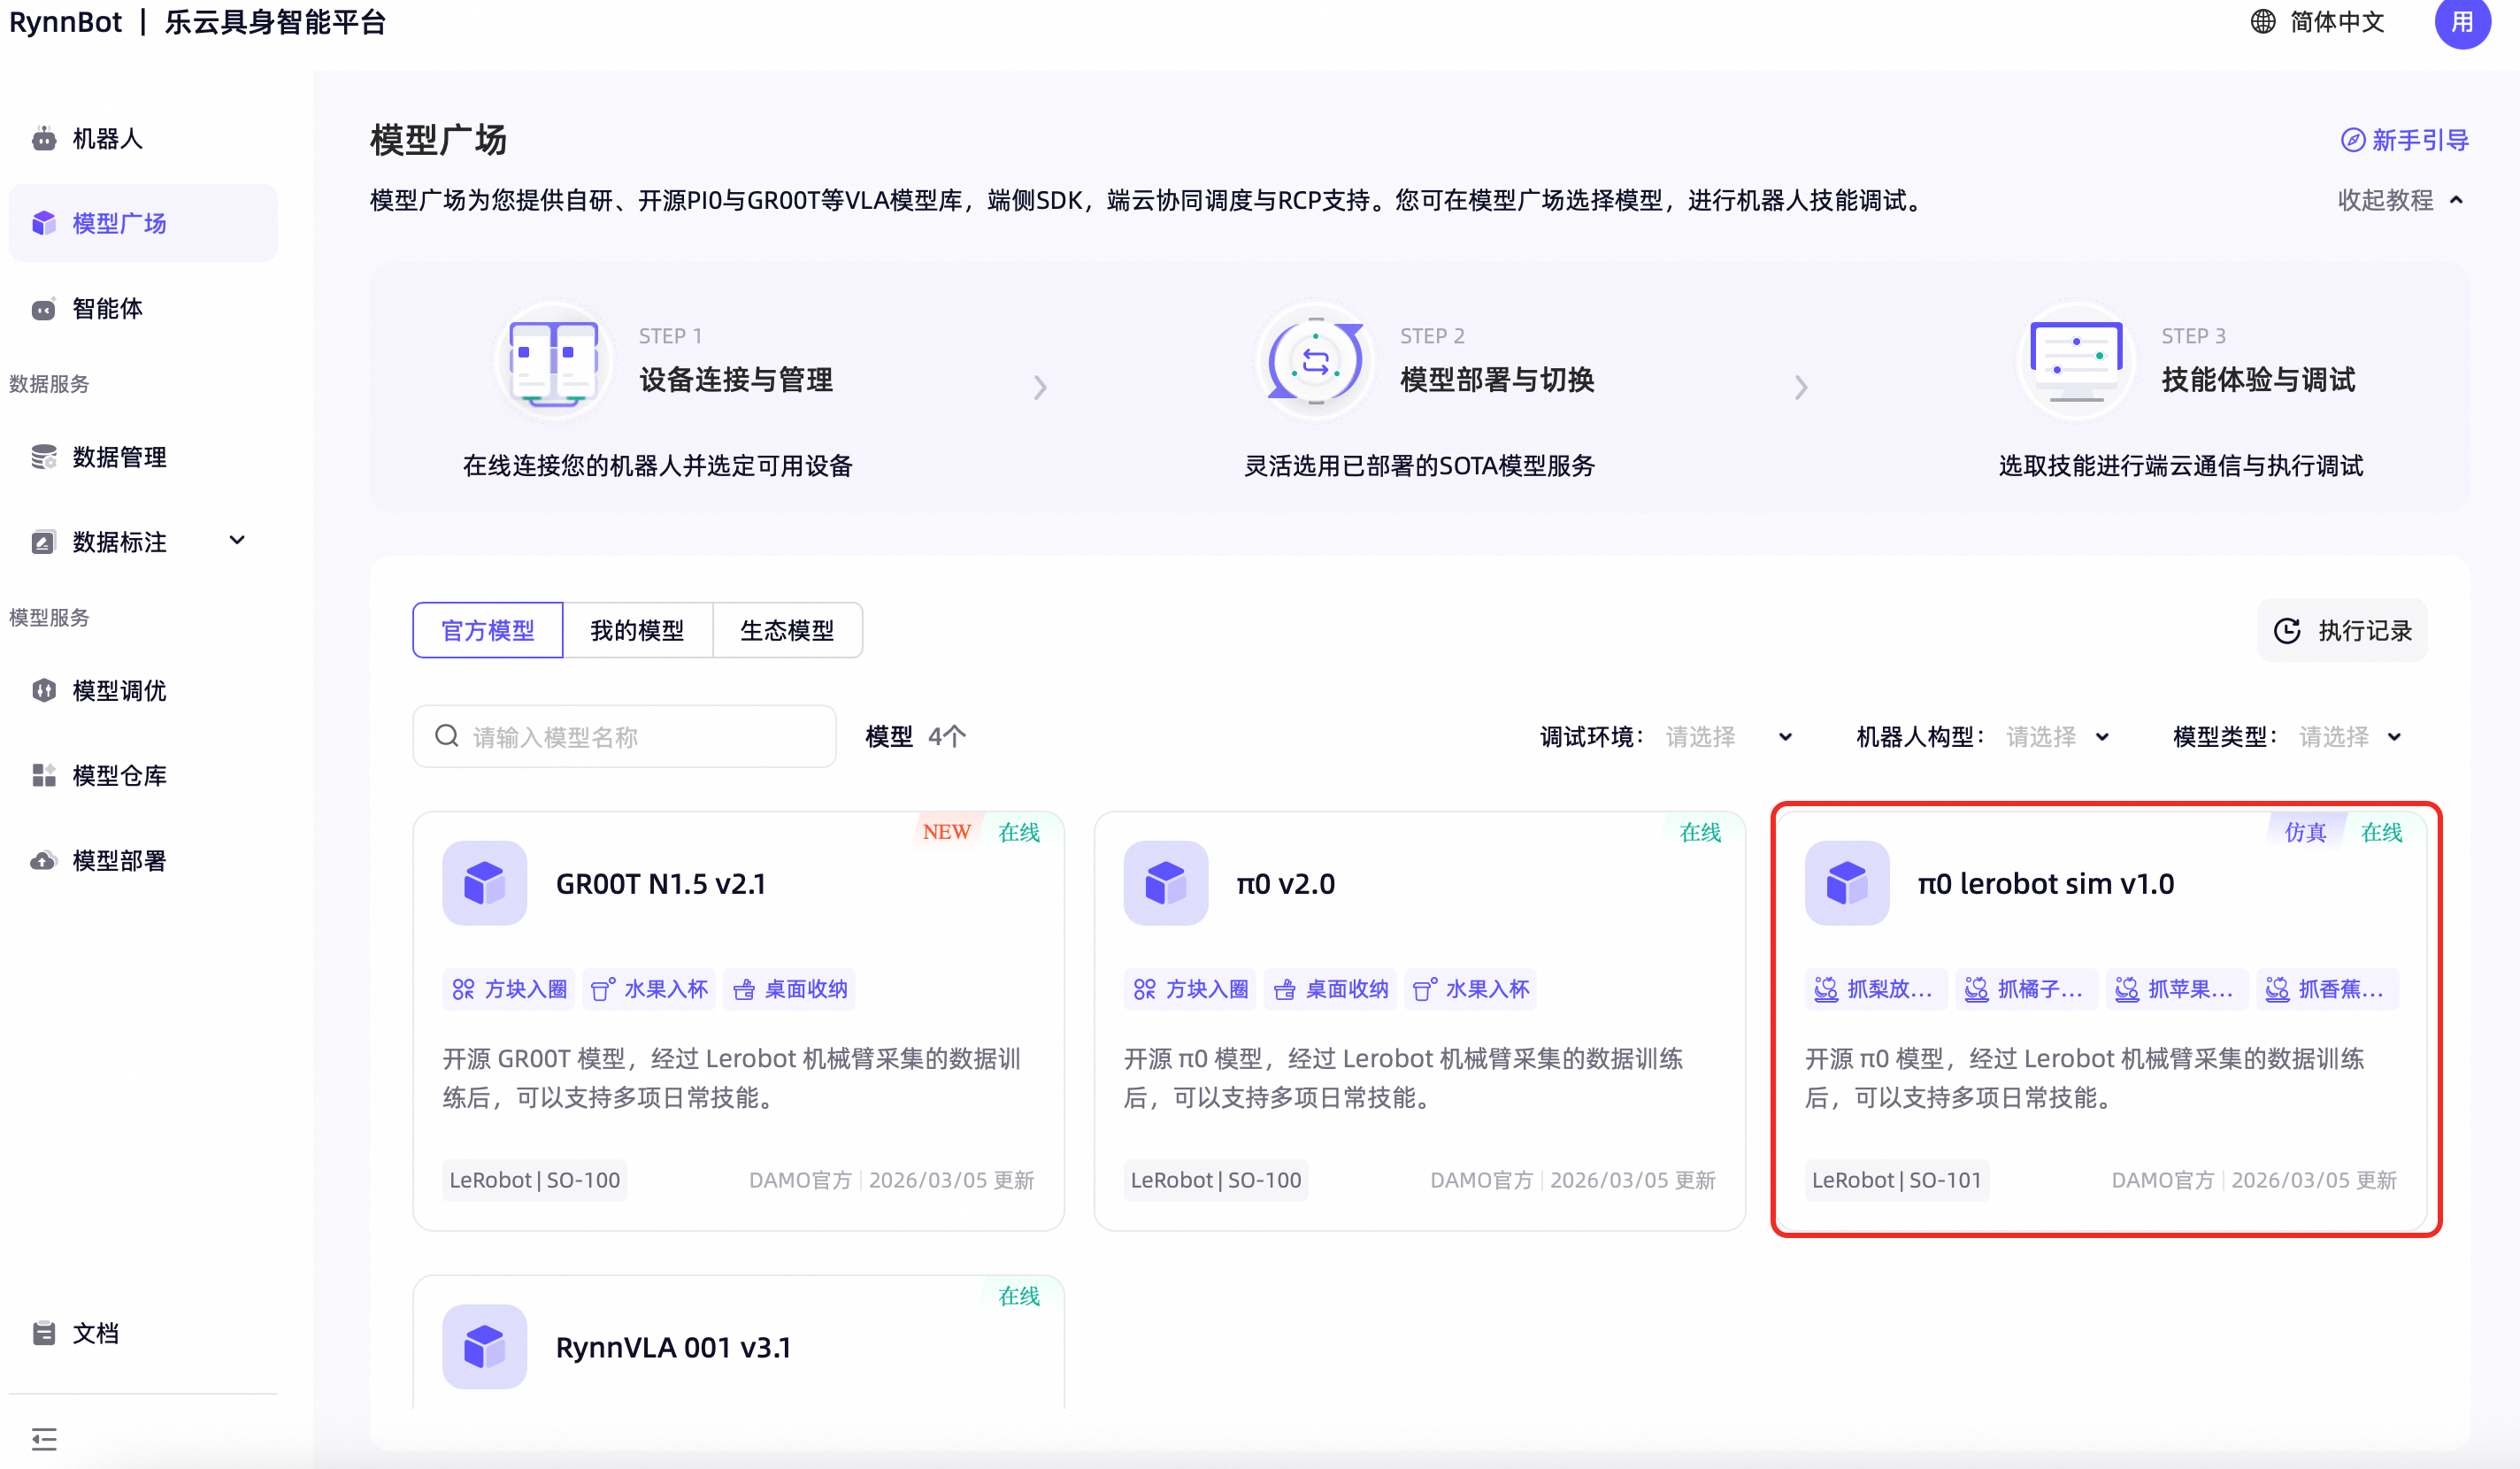Click the 方块入圈 tag on GR00T card
Screen dimensions: 2520x1469
tap(510, 989)
